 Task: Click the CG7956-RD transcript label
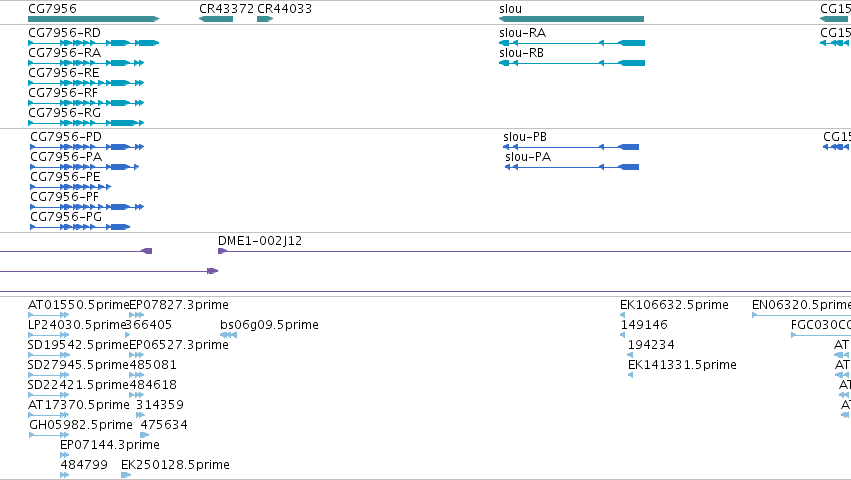(64, 33)
